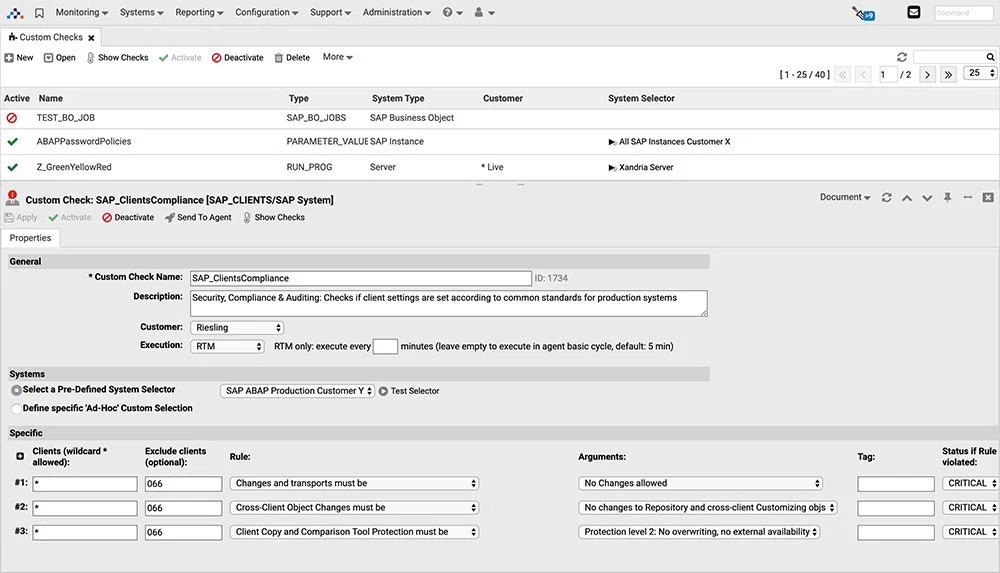Expand the Execution dropdown set to RTM
The height and width of the screenshot is (573, 1000).
point(227,346)
